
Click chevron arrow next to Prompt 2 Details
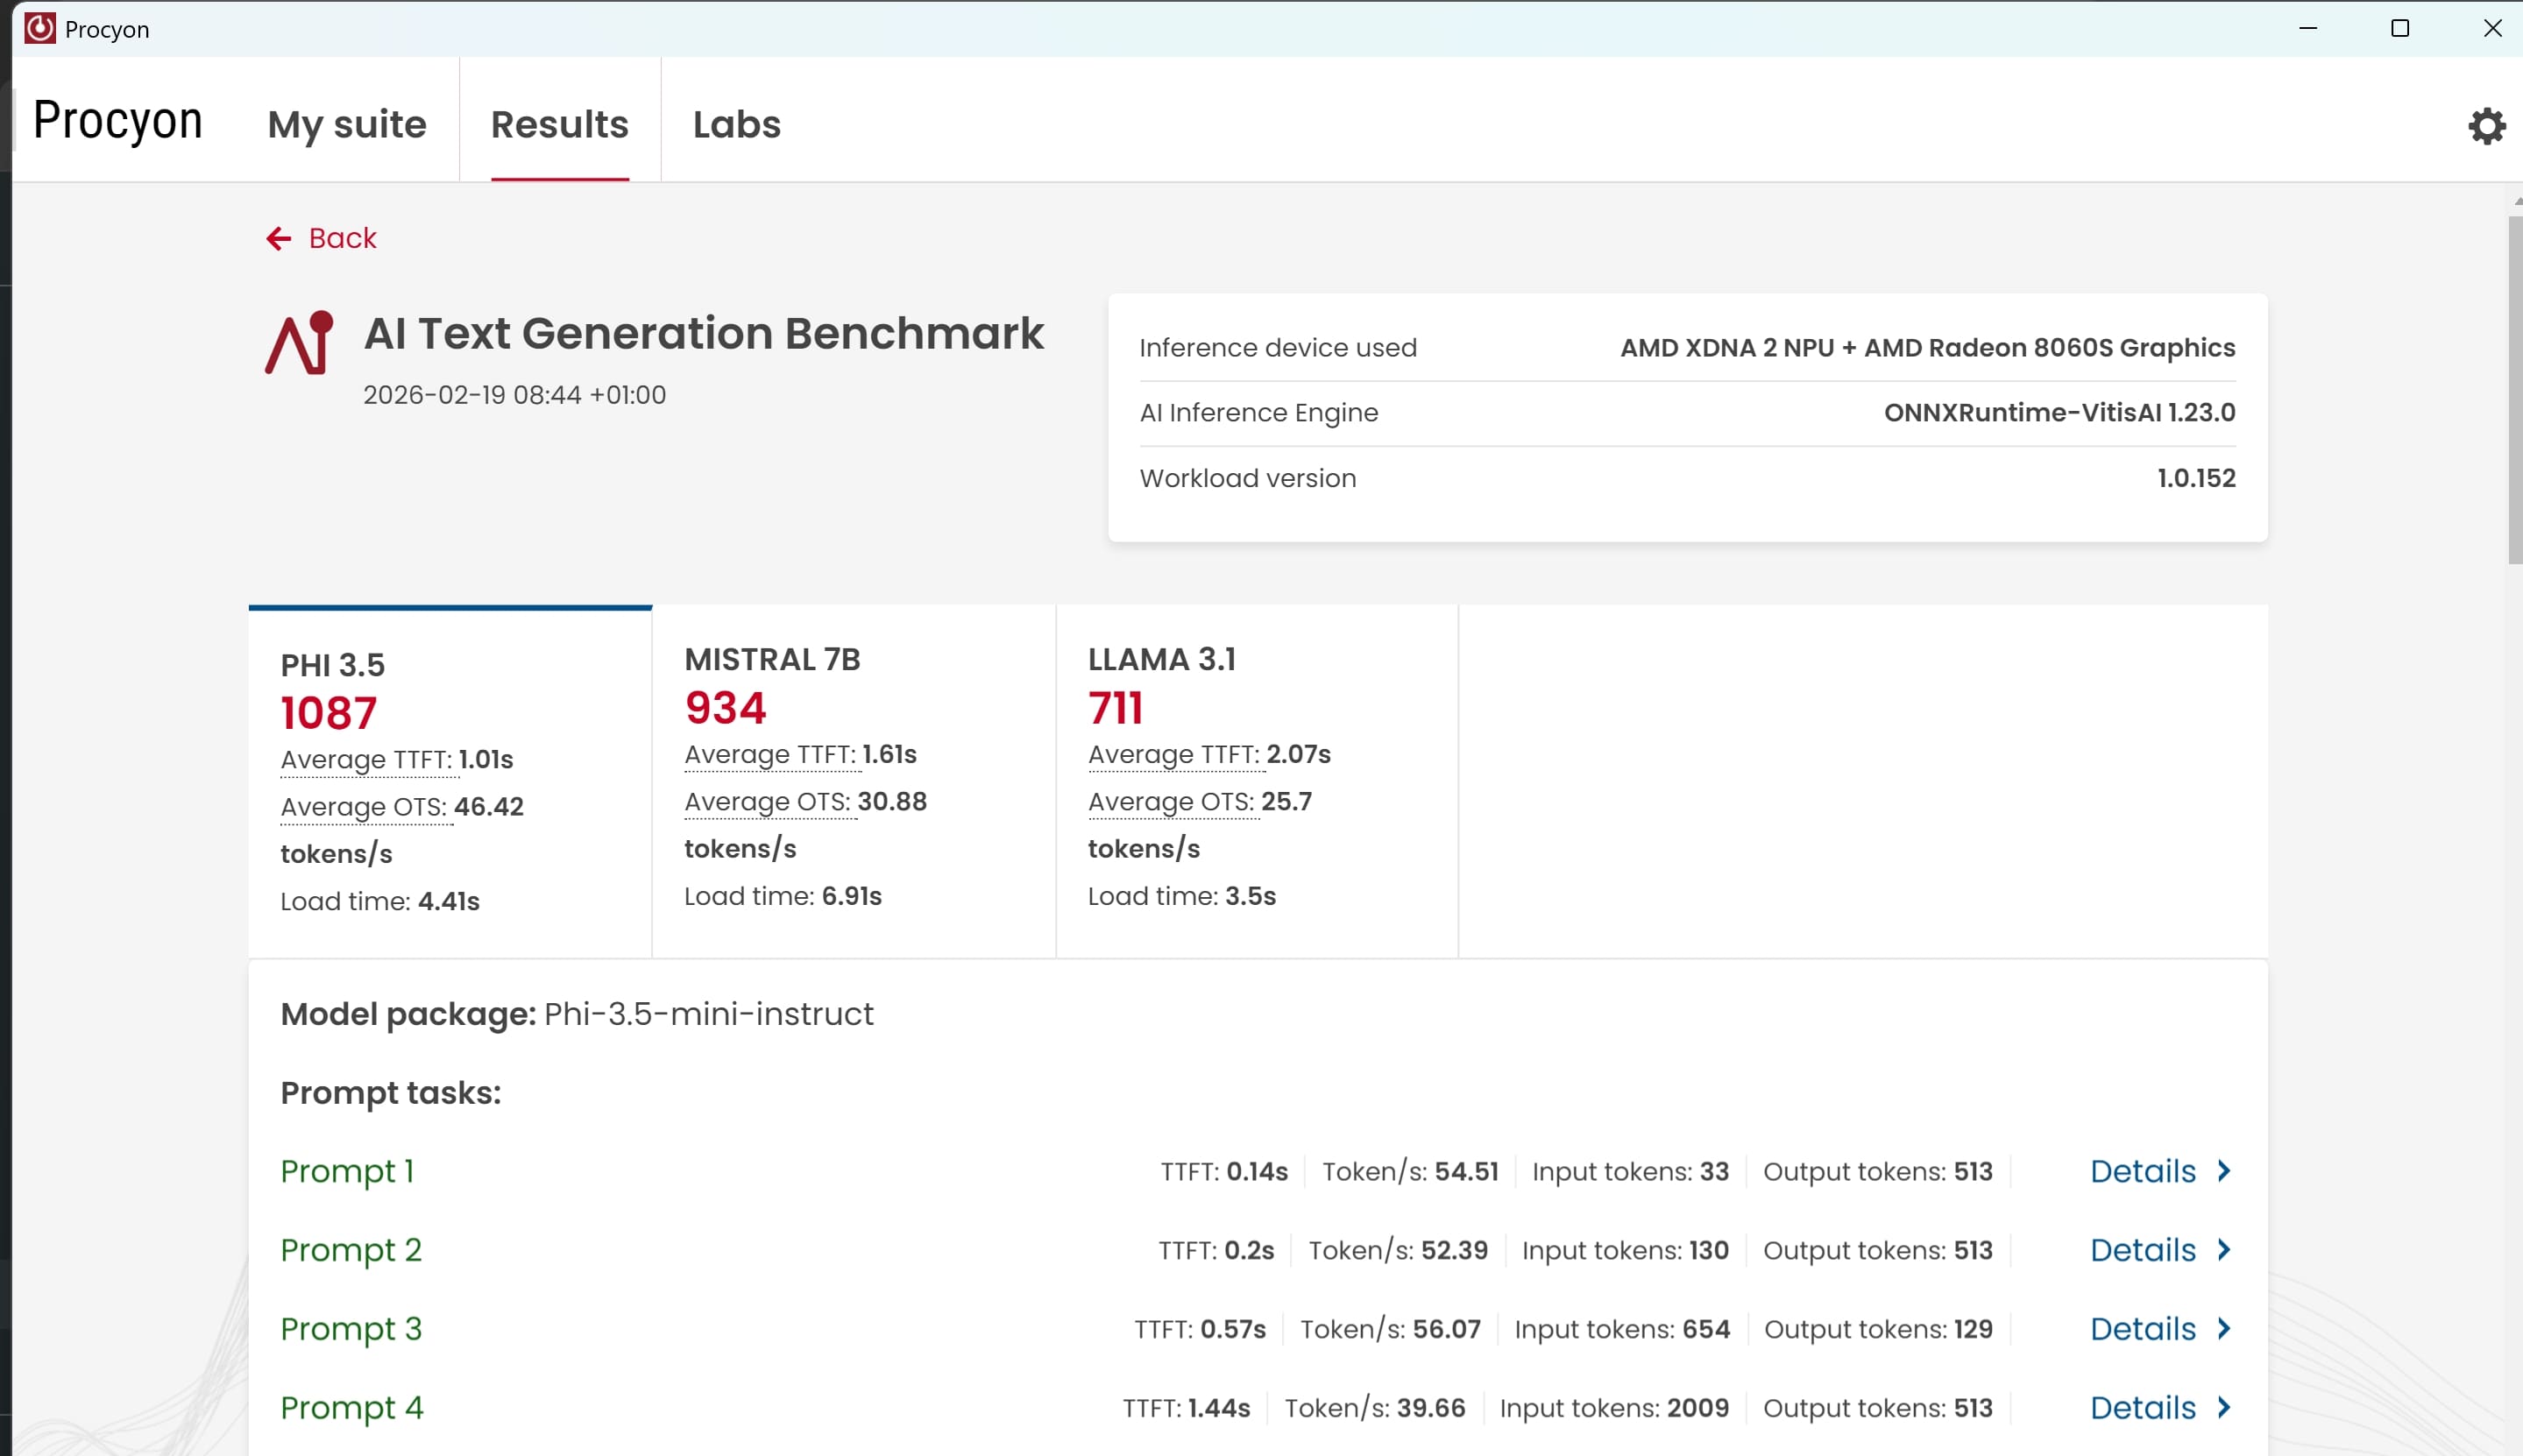tap(2224, 1250)
